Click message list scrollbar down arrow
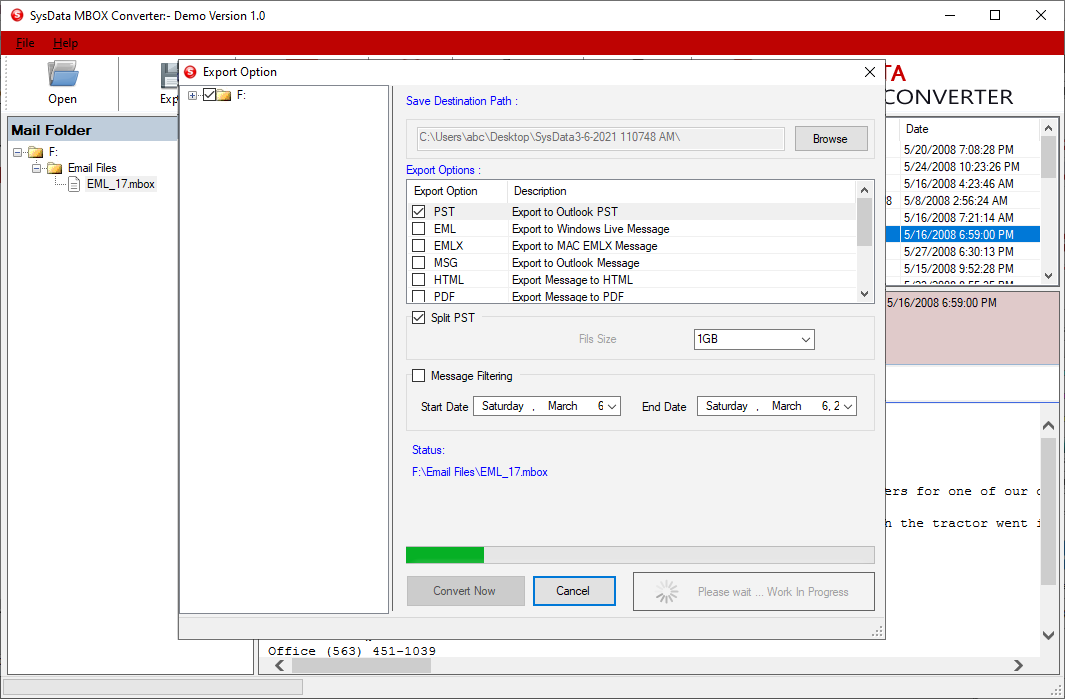 (x=1048, y=276)
